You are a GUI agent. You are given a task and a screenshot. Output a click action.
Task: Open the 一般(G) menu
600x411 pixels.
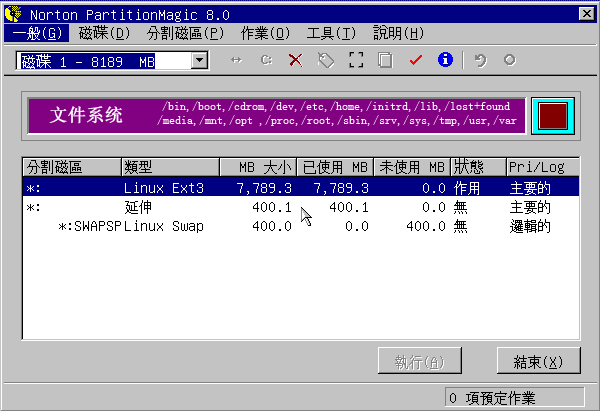[x=37, y=33]
